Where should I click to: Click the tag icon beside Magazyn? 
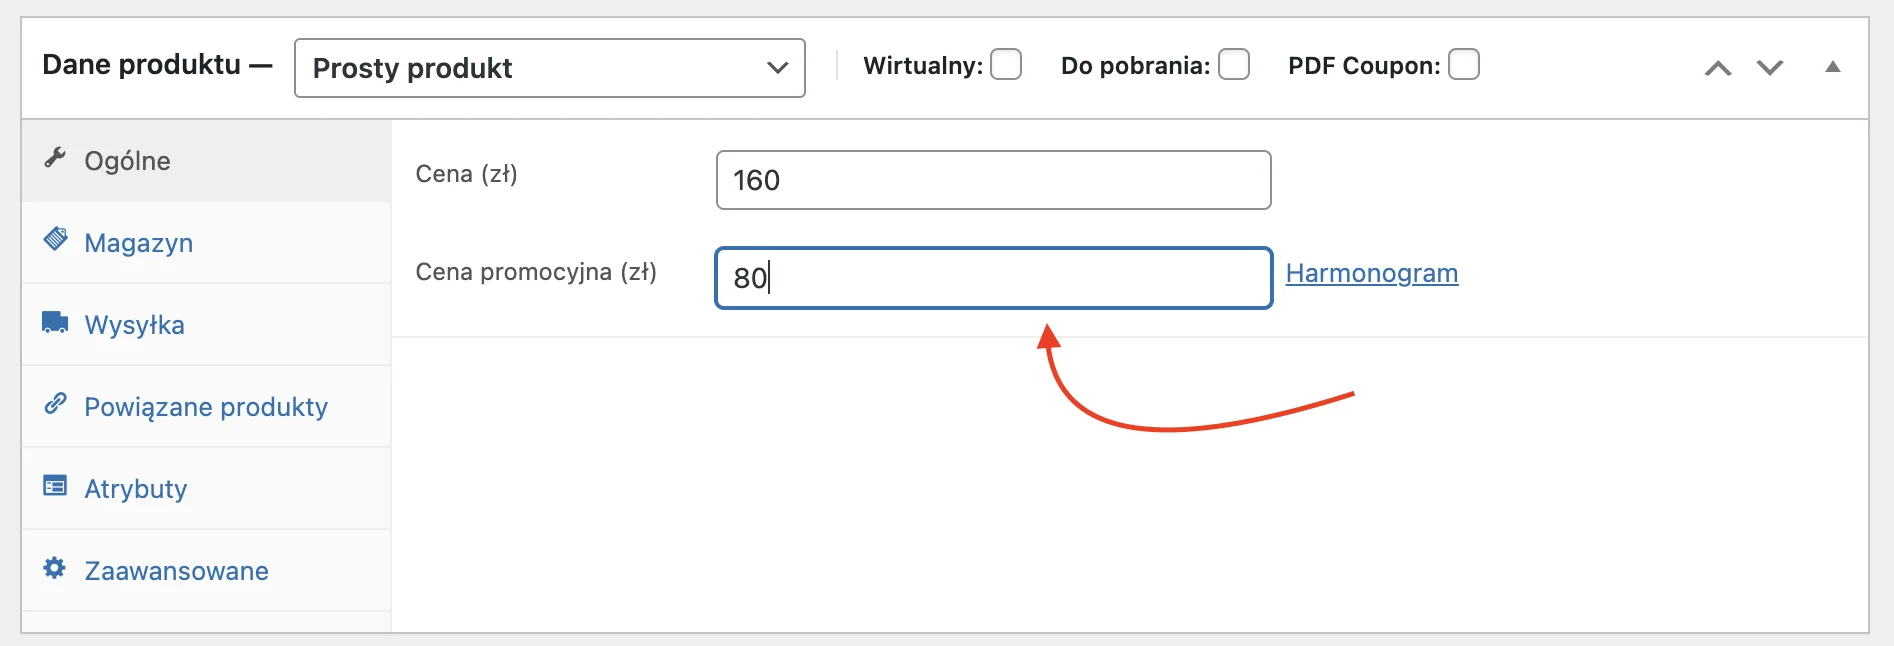coord(55,239)
